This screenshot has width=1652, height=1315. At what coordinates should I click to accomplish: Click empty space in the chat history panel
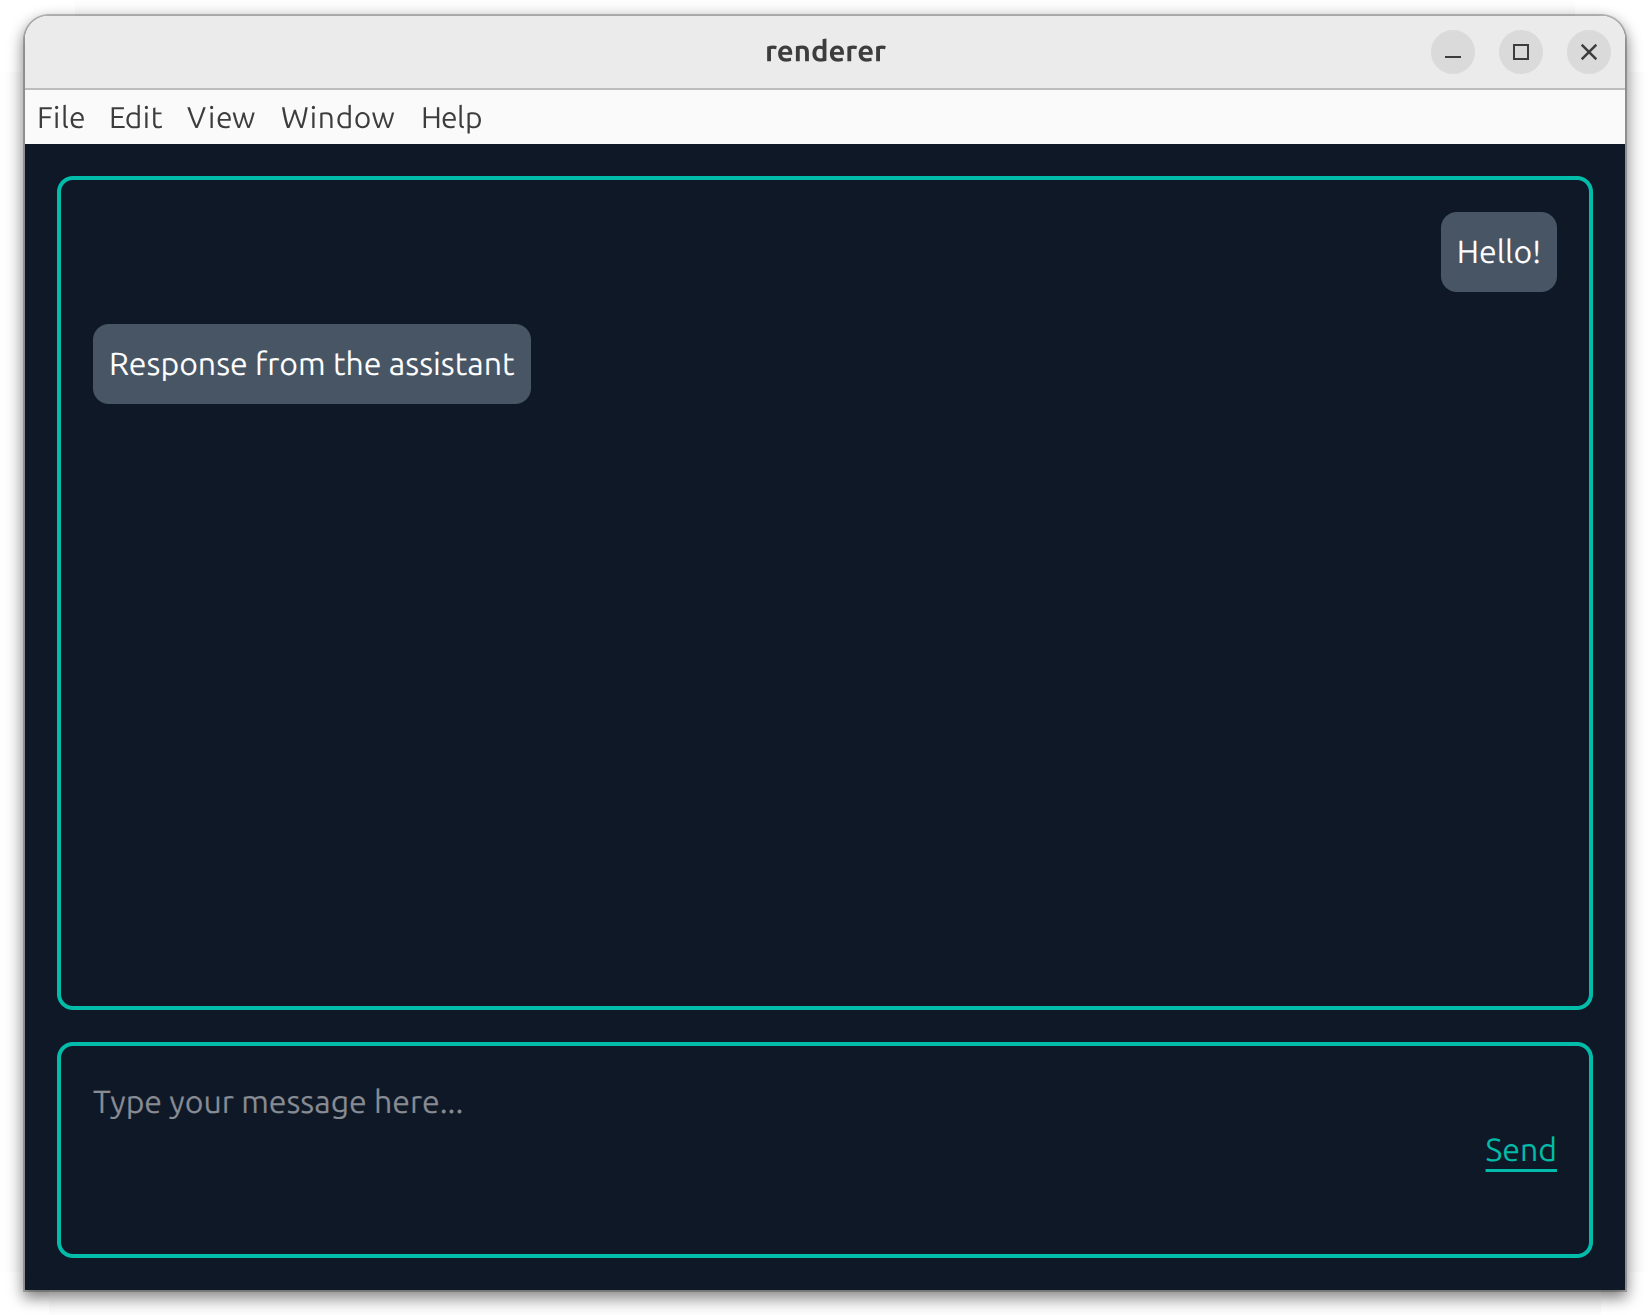click(825, 700)
